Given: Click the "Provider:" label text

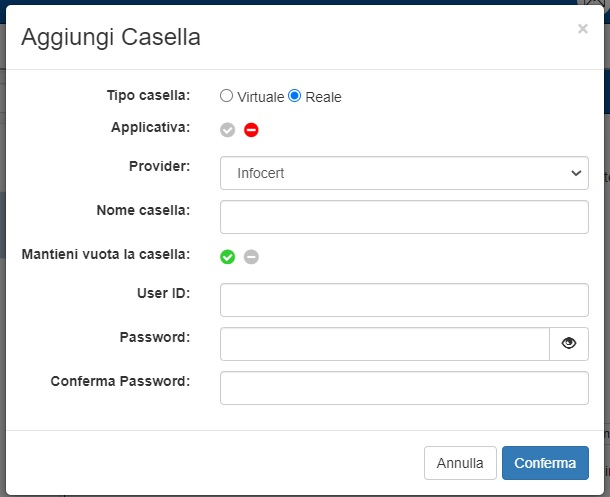Looking at the screenshot, I should point(159,166).
